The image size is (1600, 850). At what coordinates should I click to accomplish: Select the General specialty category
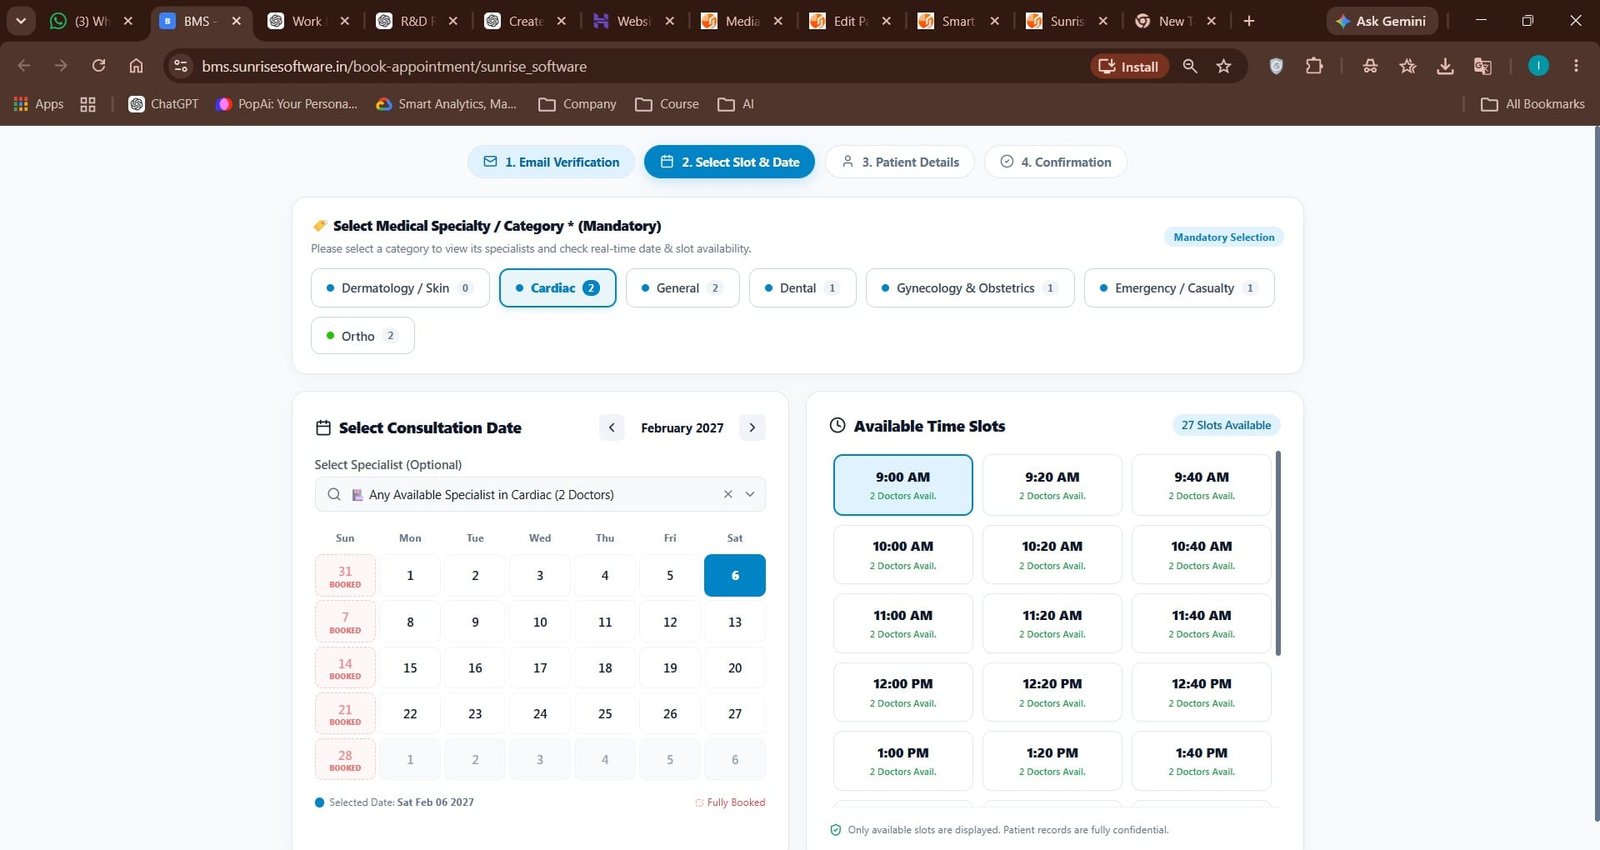(683, 288)
